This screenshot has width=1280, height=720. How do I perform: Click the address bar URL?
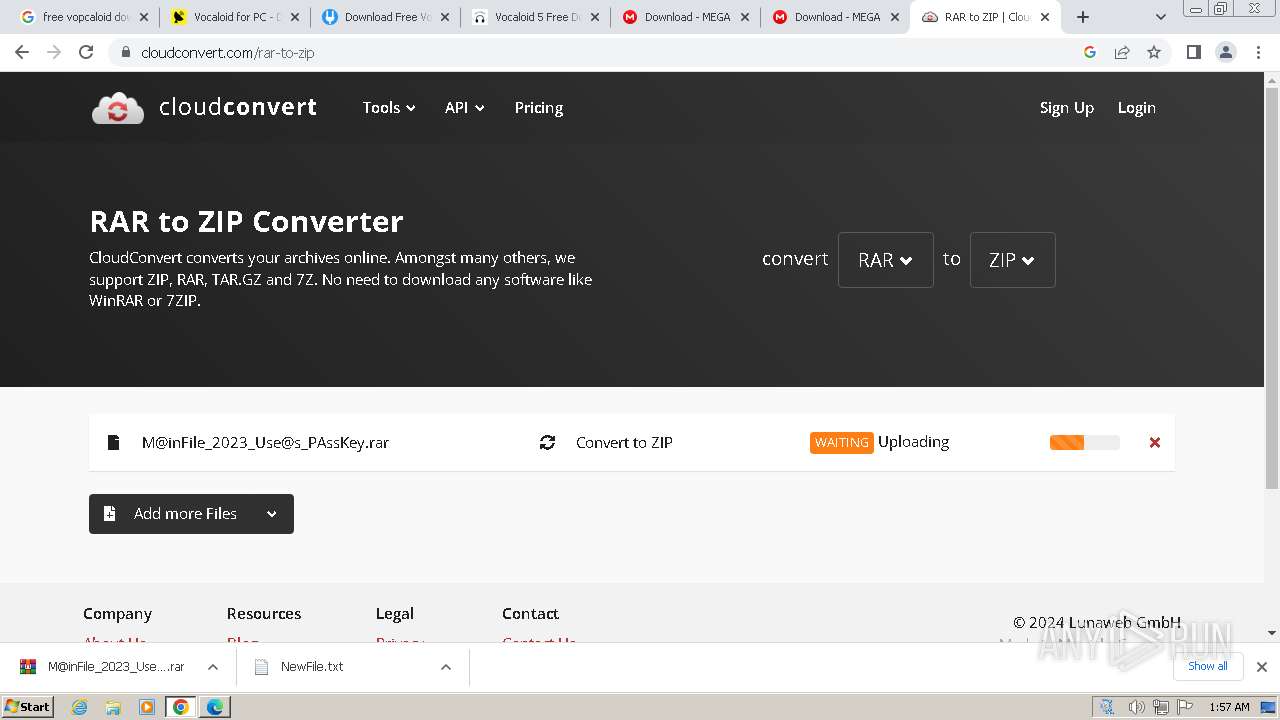coord(228,53)
